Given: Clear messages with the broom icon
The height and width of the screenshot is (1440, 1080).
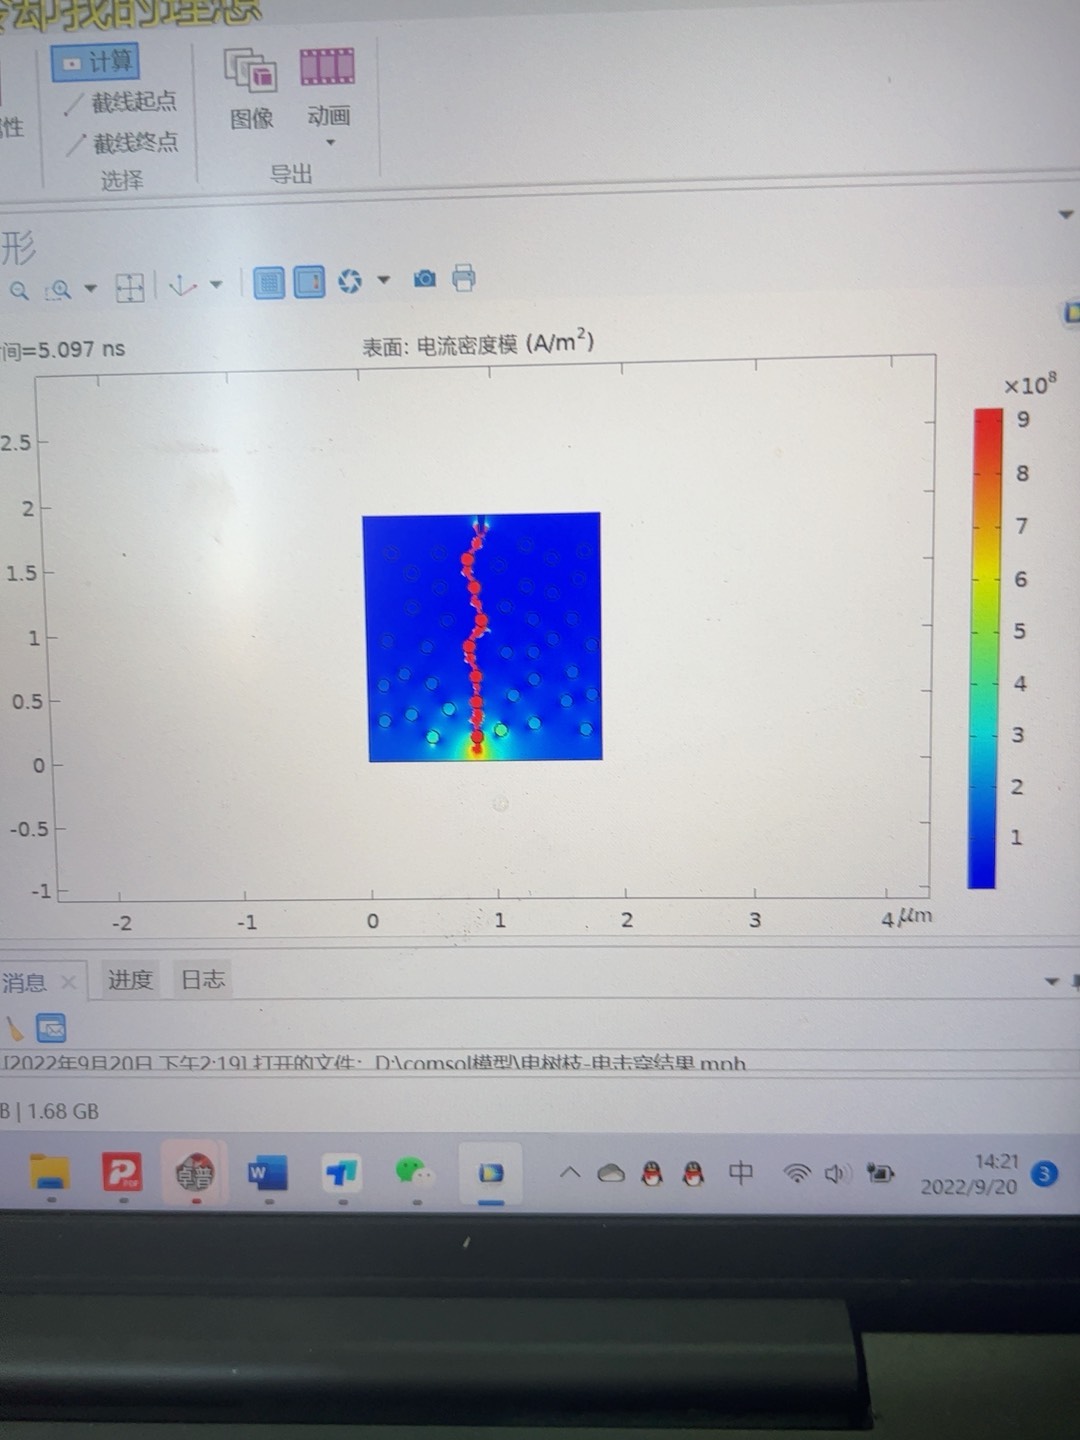Looking at the screenshot, I should pos(14,1029).
